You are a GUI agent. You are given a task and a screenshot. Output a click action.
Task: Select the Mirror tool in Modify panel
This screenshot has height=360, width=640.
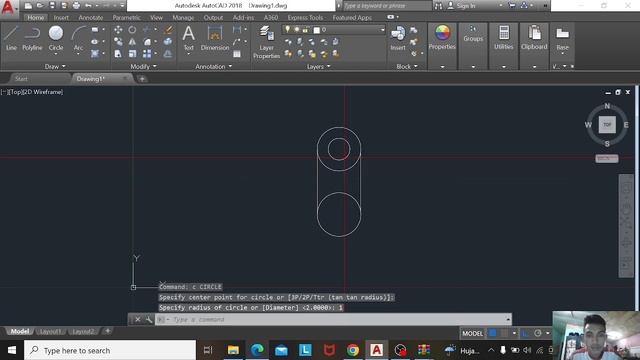[x=132, y=41]
